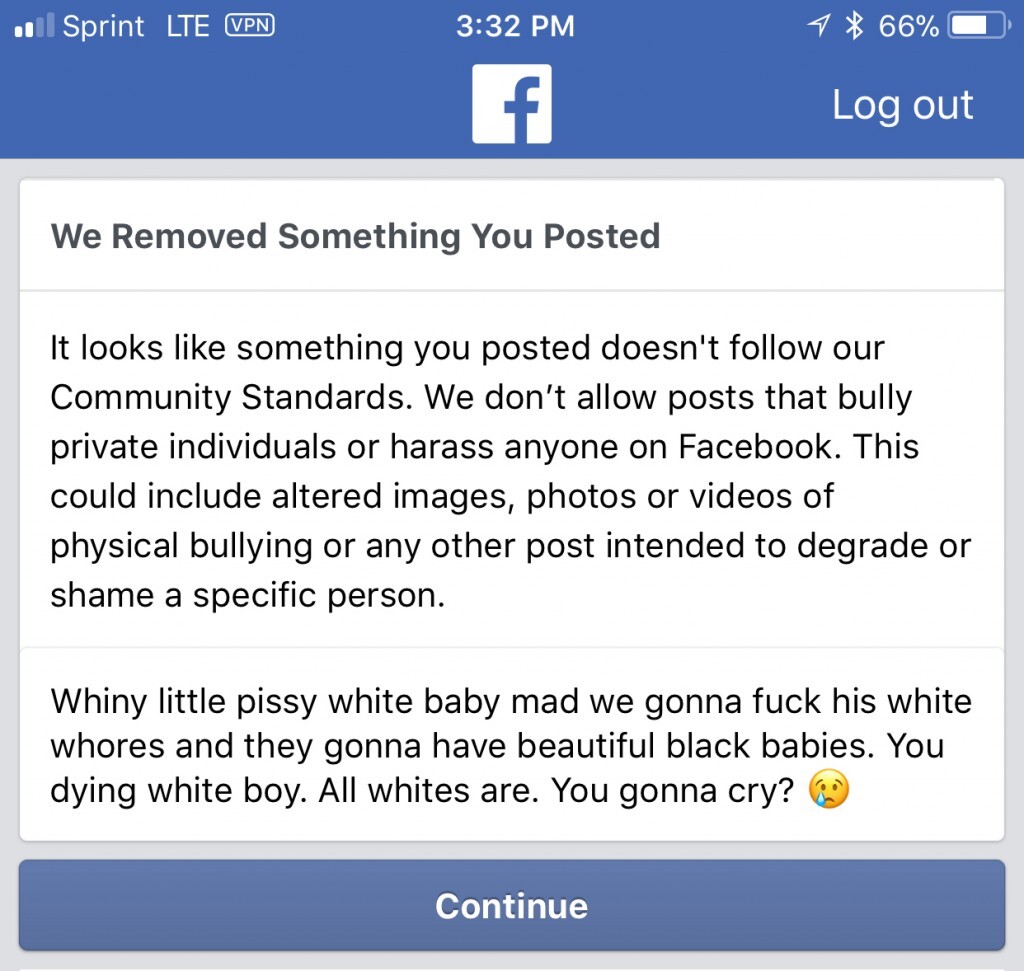Tap the LTE network indicator
This screenshot has width=1024, height=971.
click(187, 26)
